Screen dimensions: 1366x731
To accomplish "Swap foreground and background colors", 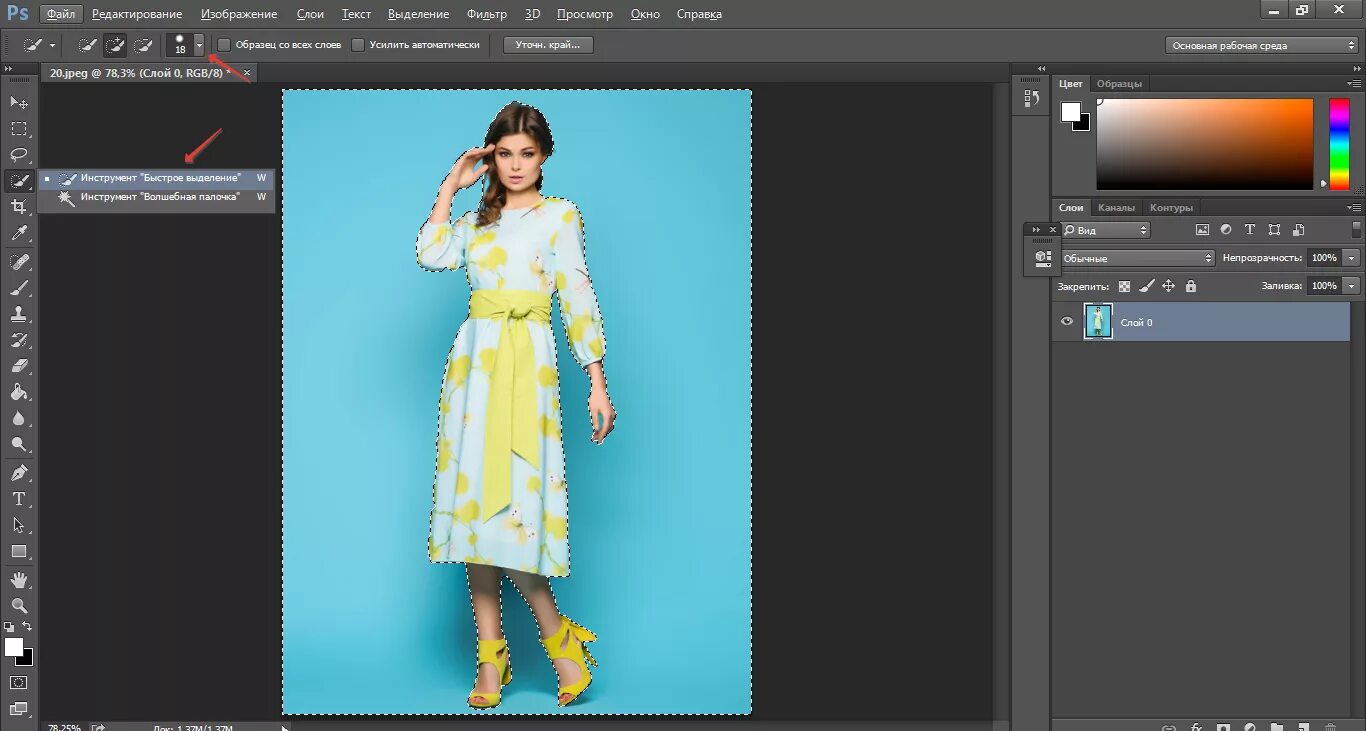I will 27,627.
